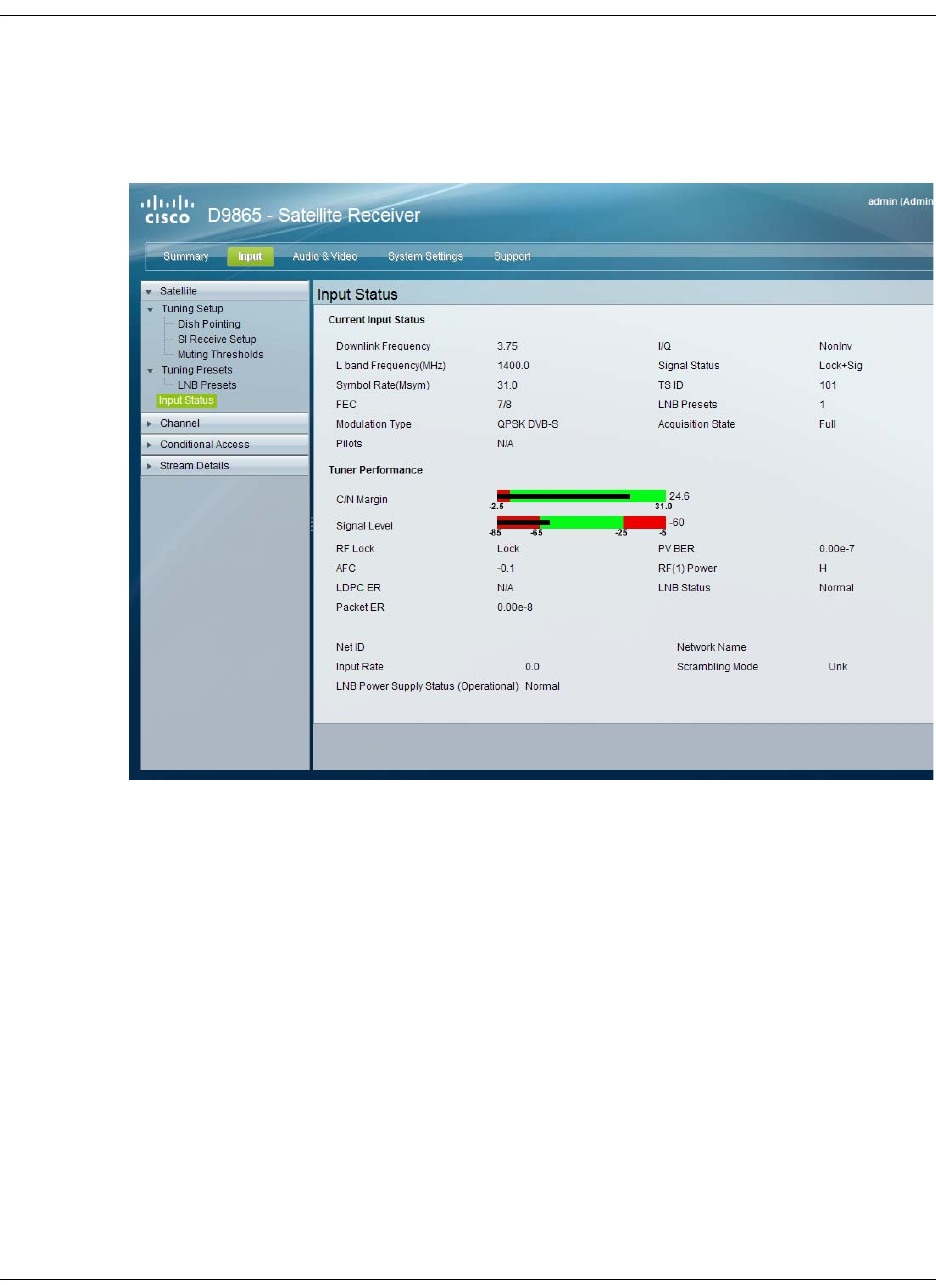Click the Modulation Type value QPSK DVB-S
This screenshot has width=936, height=1285.
527,424
